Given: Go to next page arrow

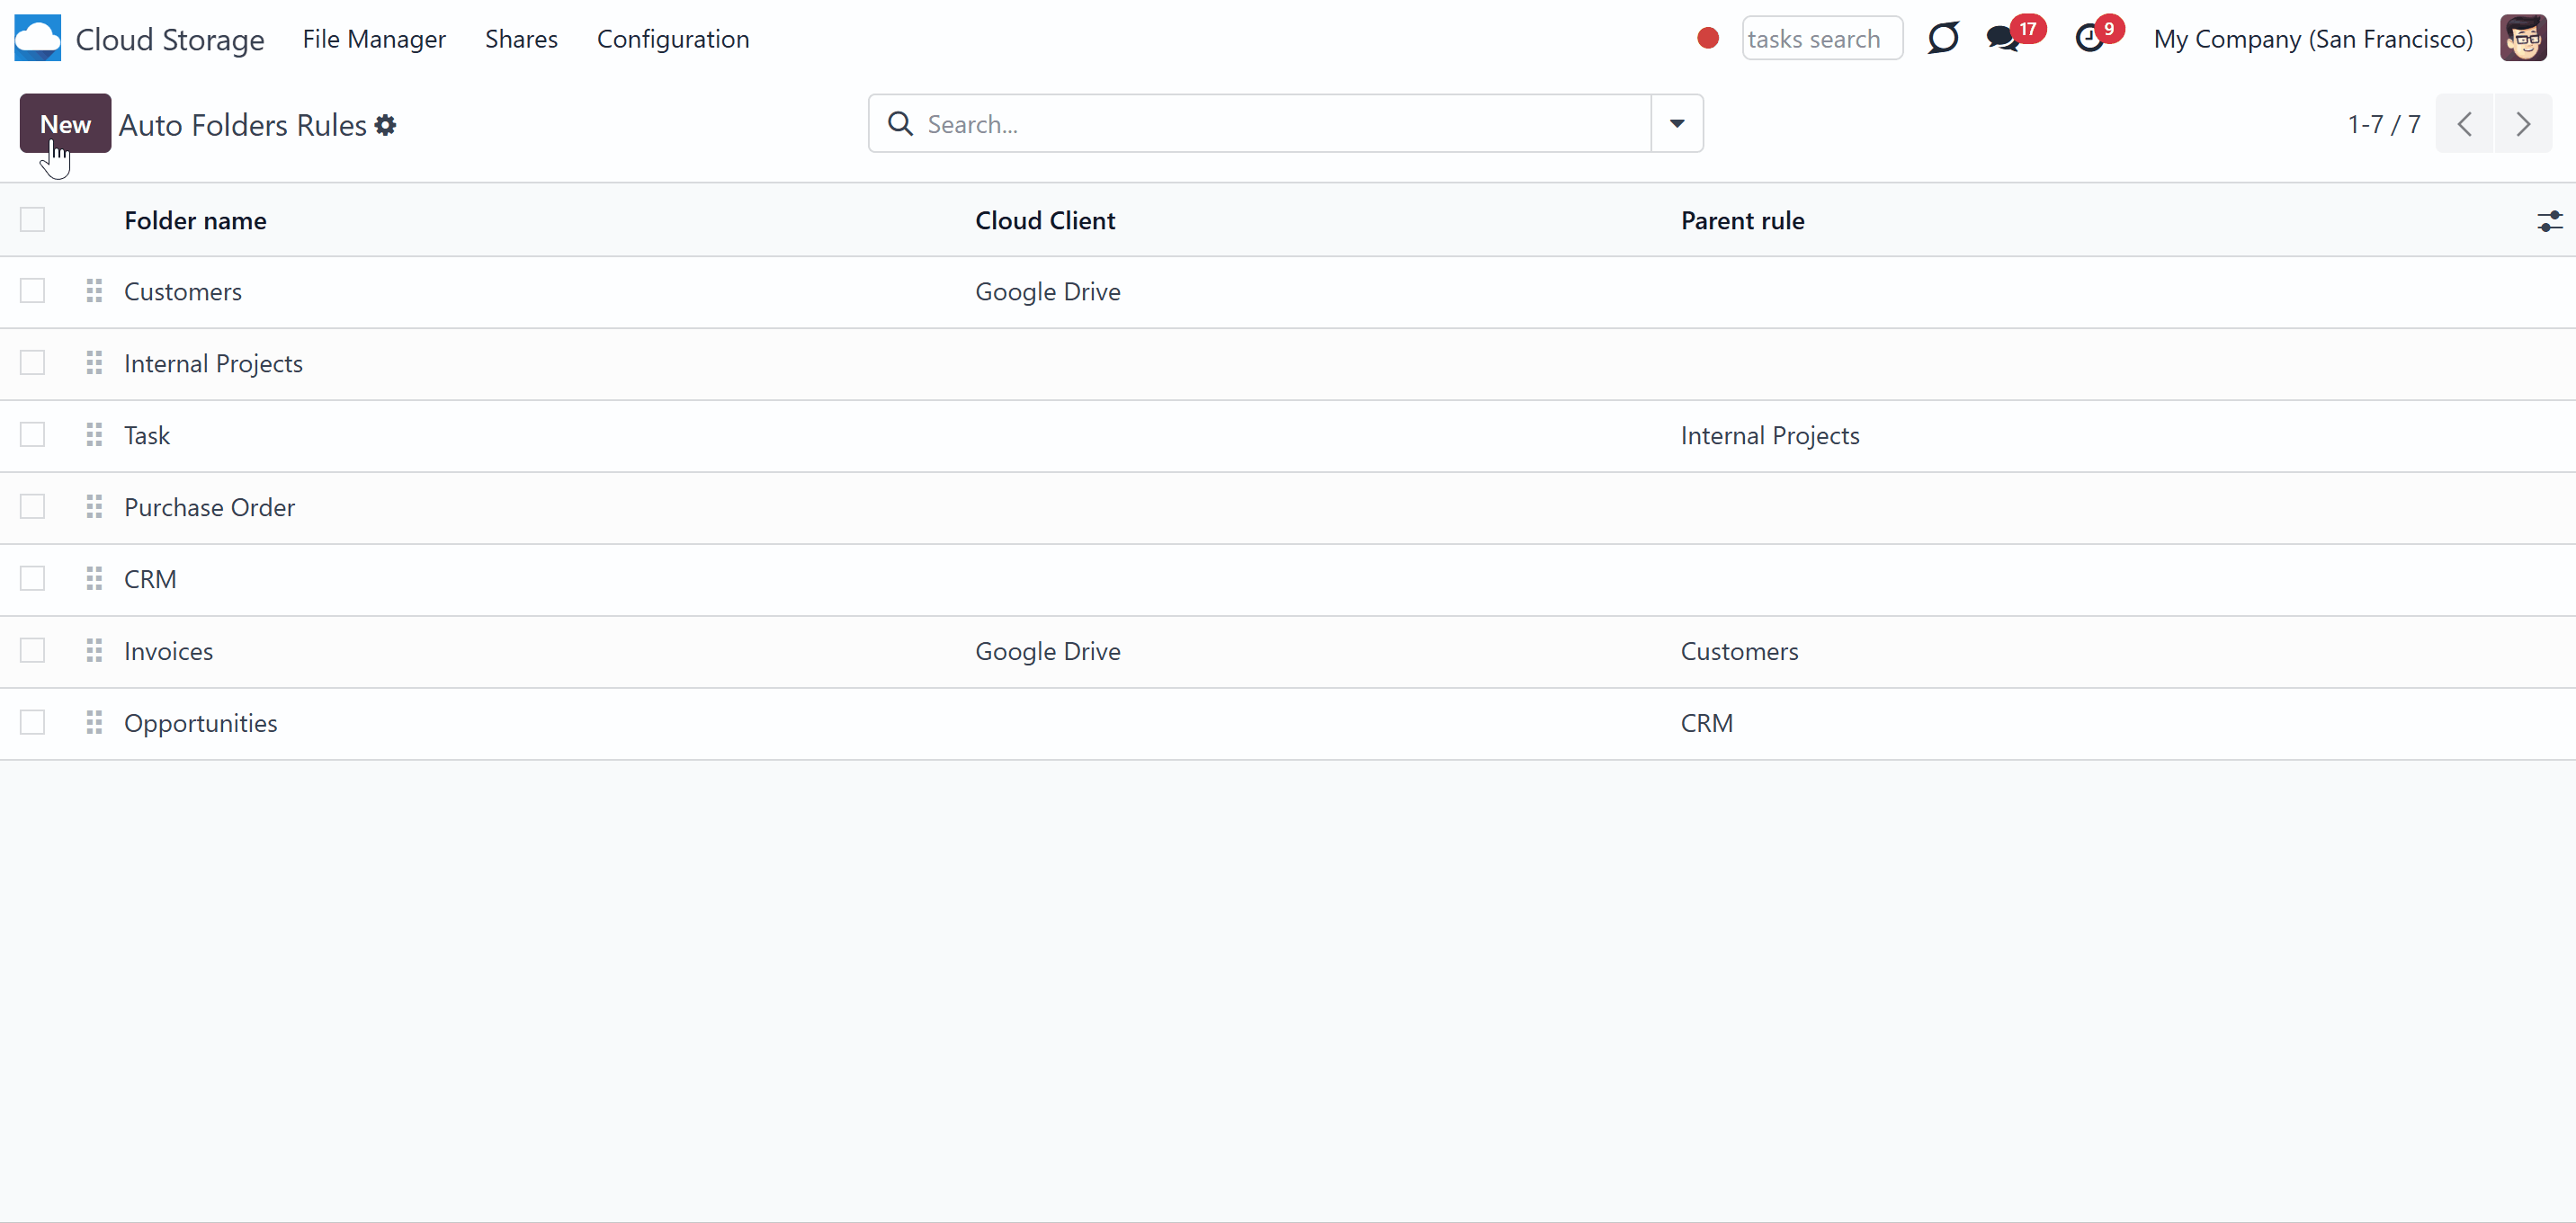Looking at the screenshot, I should click(2523, 124).
